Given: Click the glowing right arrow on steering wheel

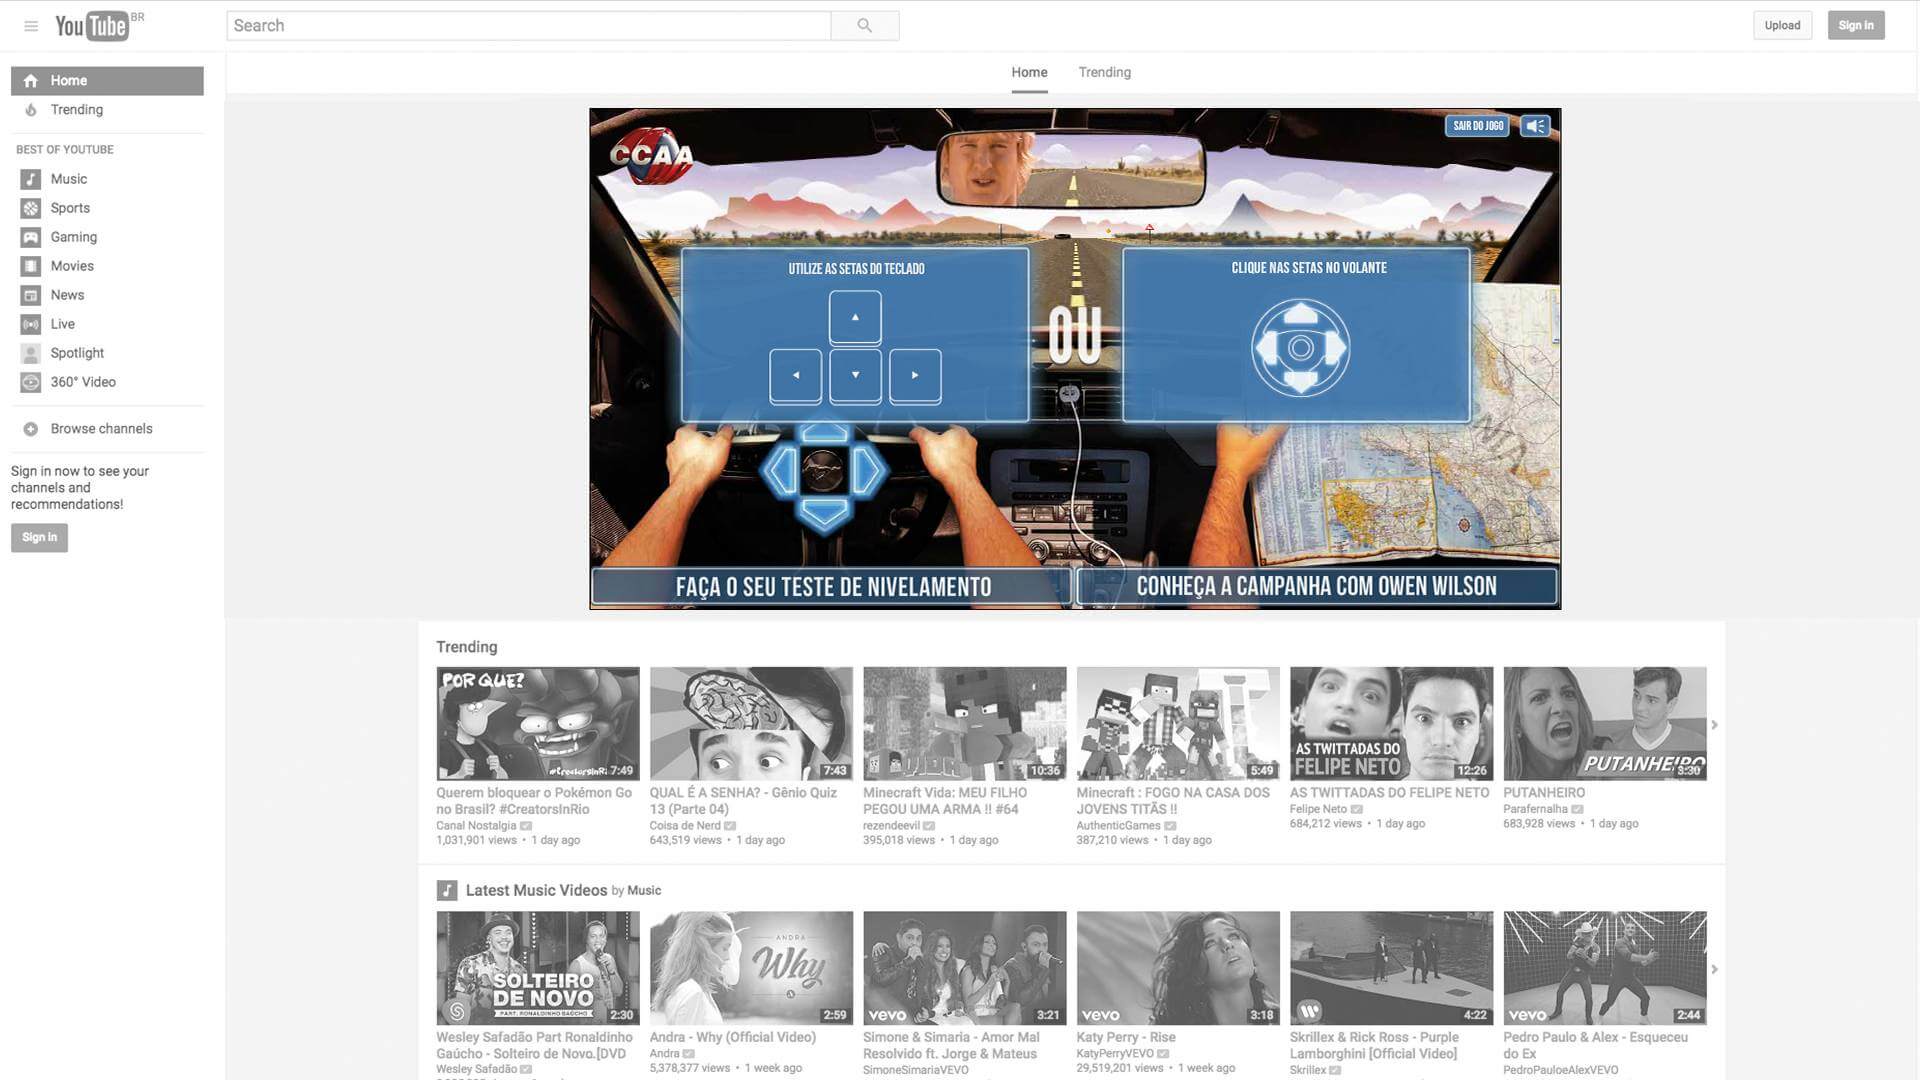Looking at the screenshot, I should 869,470.
